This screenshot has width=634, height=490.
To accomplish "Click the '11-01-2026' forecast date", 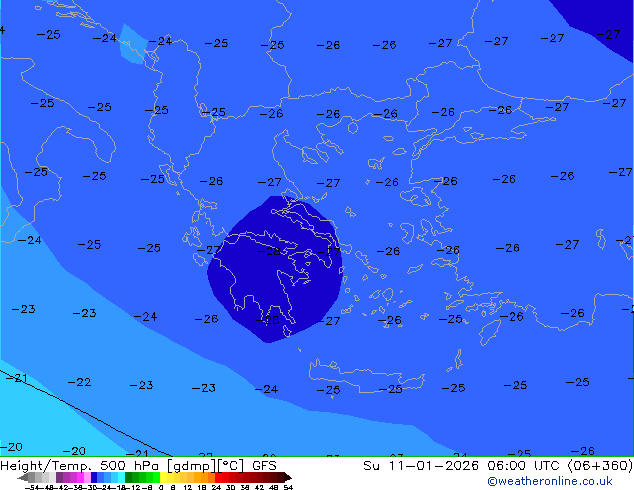I will [x=433, y=466].
